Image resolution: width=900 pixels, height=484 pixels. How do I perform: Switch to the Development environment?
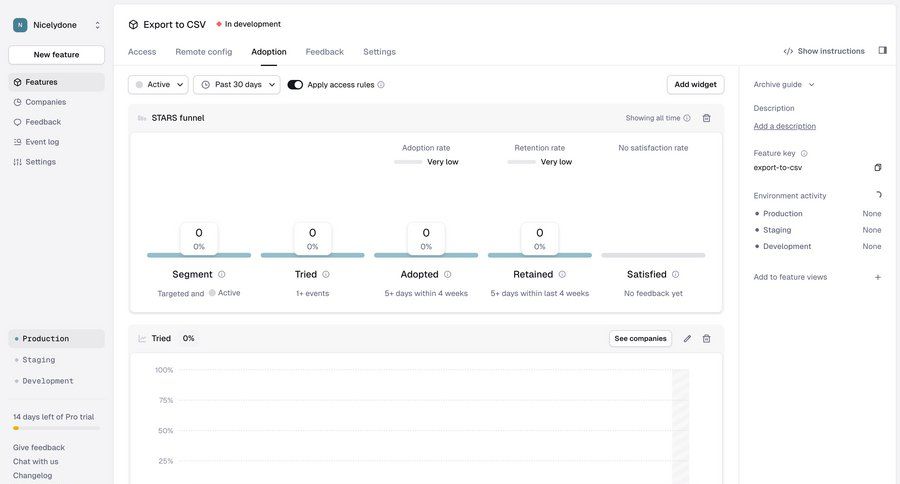click(x=47, y=381)
